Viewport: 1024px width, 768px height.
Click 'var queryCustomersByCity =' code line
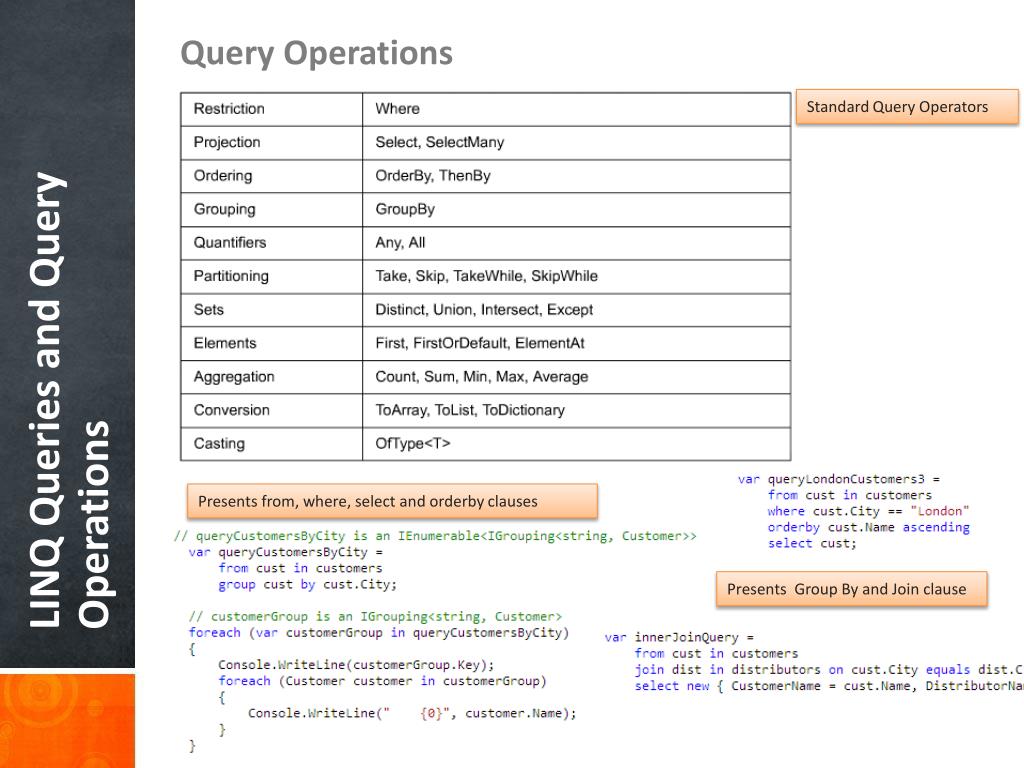point(285,552)
